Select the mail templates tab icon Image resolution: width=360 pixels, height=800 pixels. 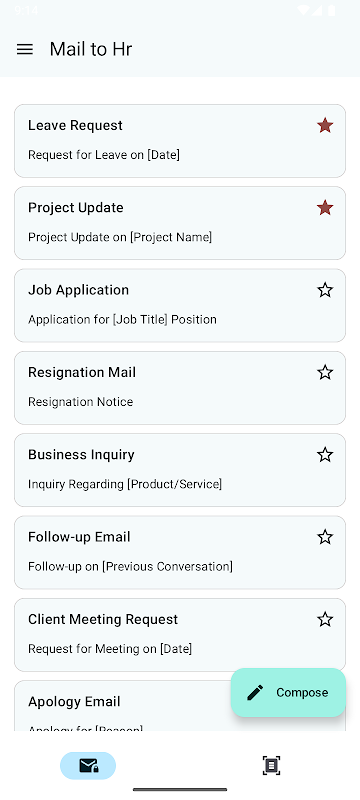click(x=88, y=765)
